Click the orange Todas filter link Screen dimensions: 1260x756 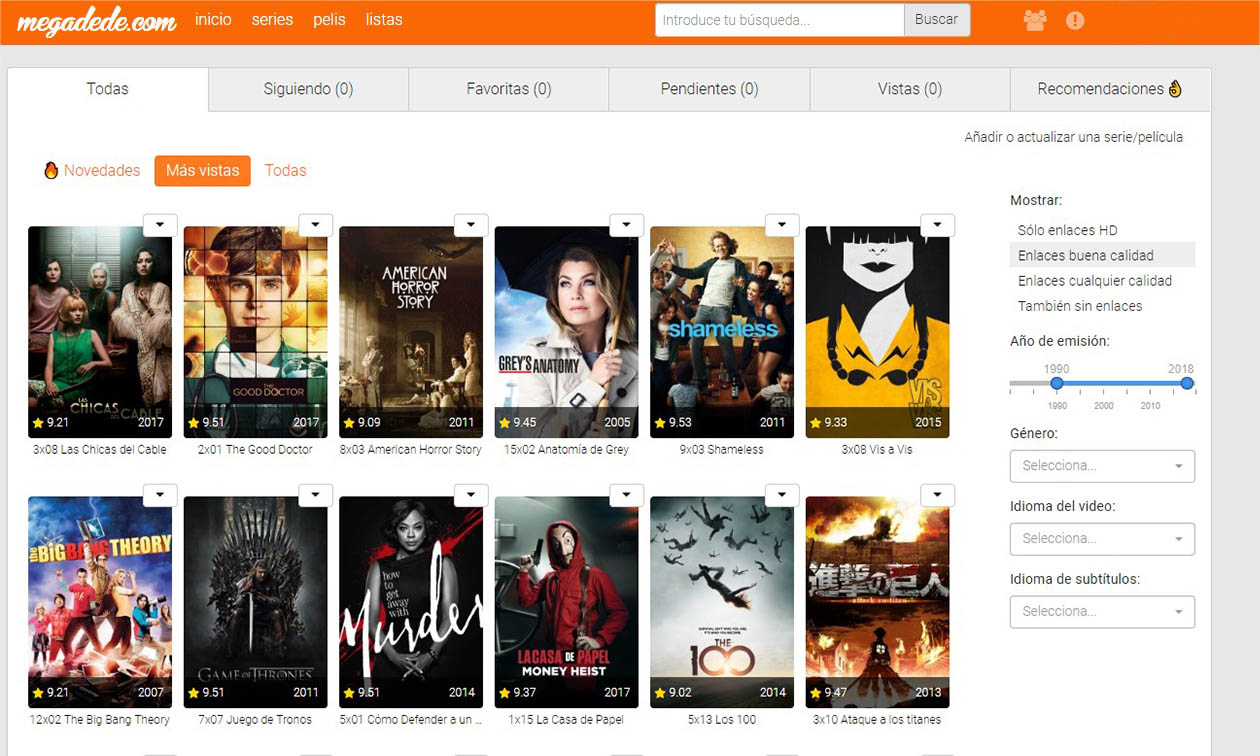285,171
